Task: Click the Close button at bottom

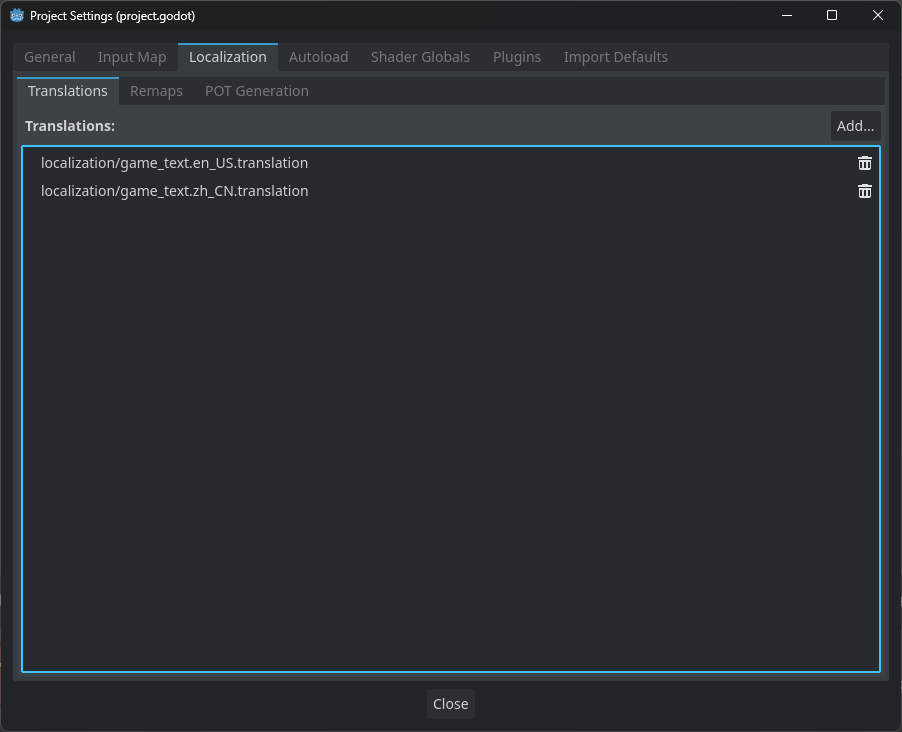Action: coord(450,704)
